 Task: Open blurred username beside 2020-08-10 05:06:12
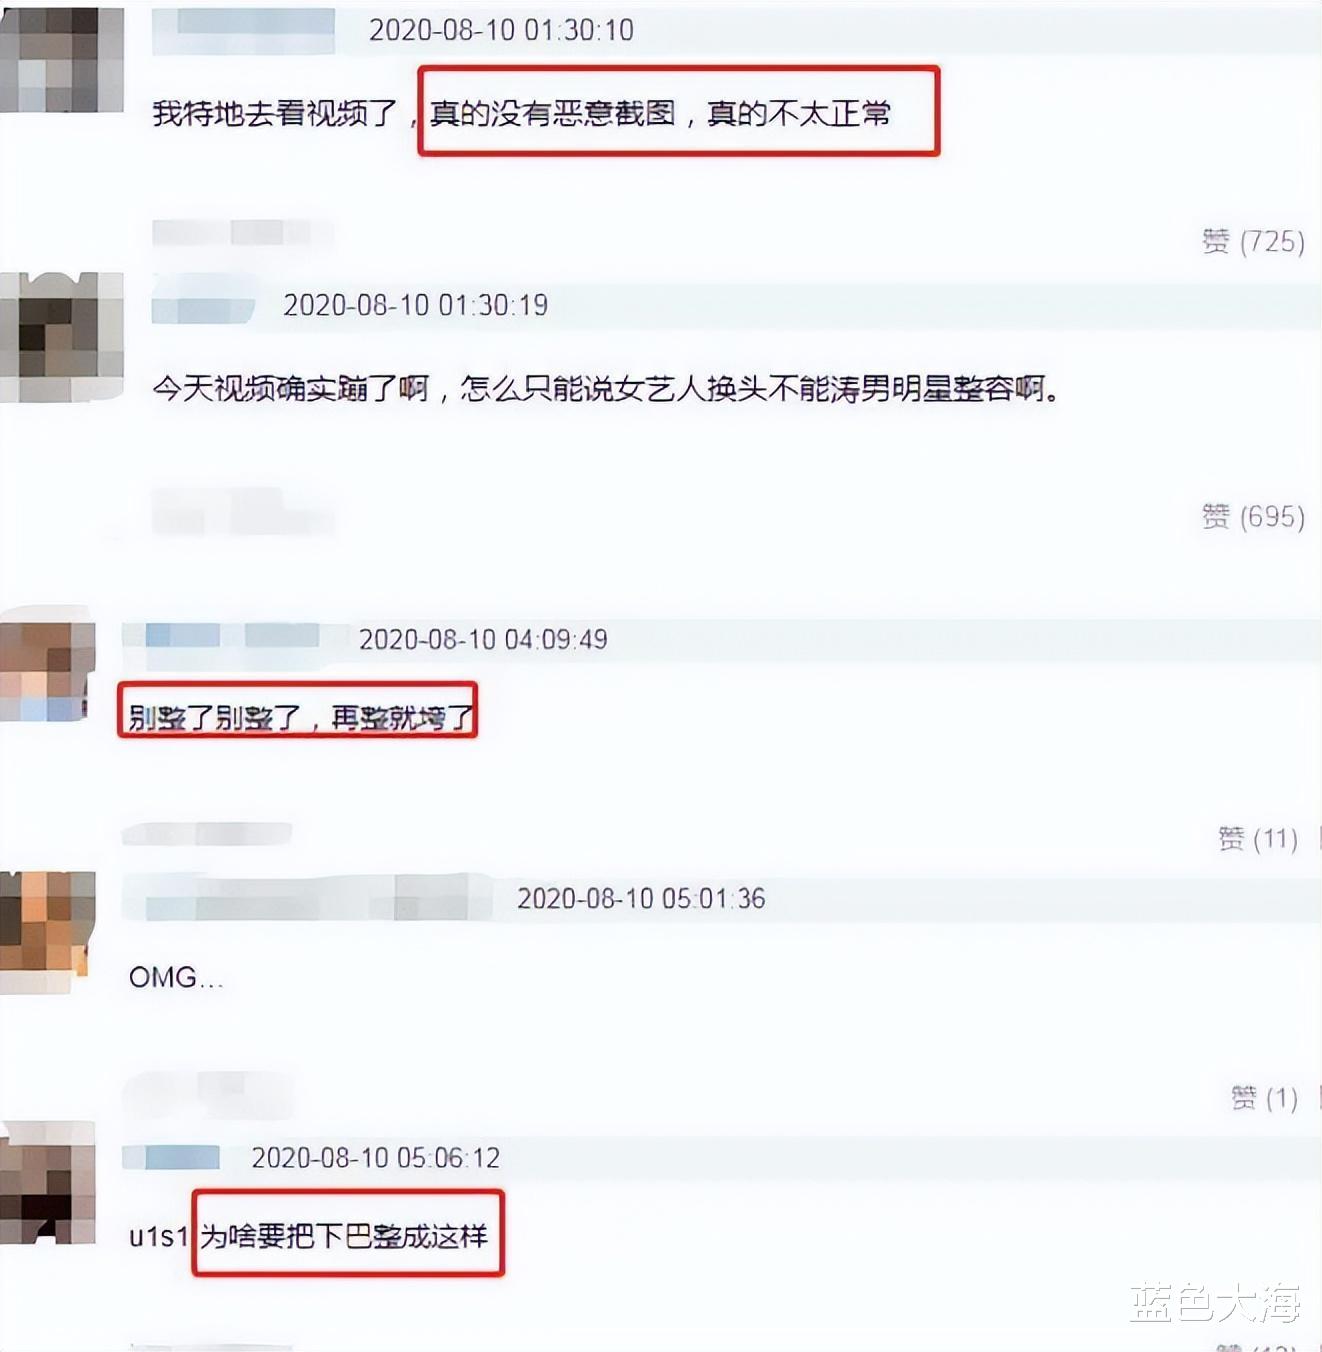coord(172,1157)
